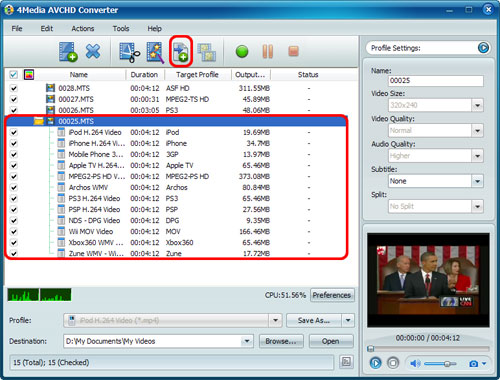500x380 pixels.
Task: Uncheck Archos WMV checkbox
Action: (14, 187)
